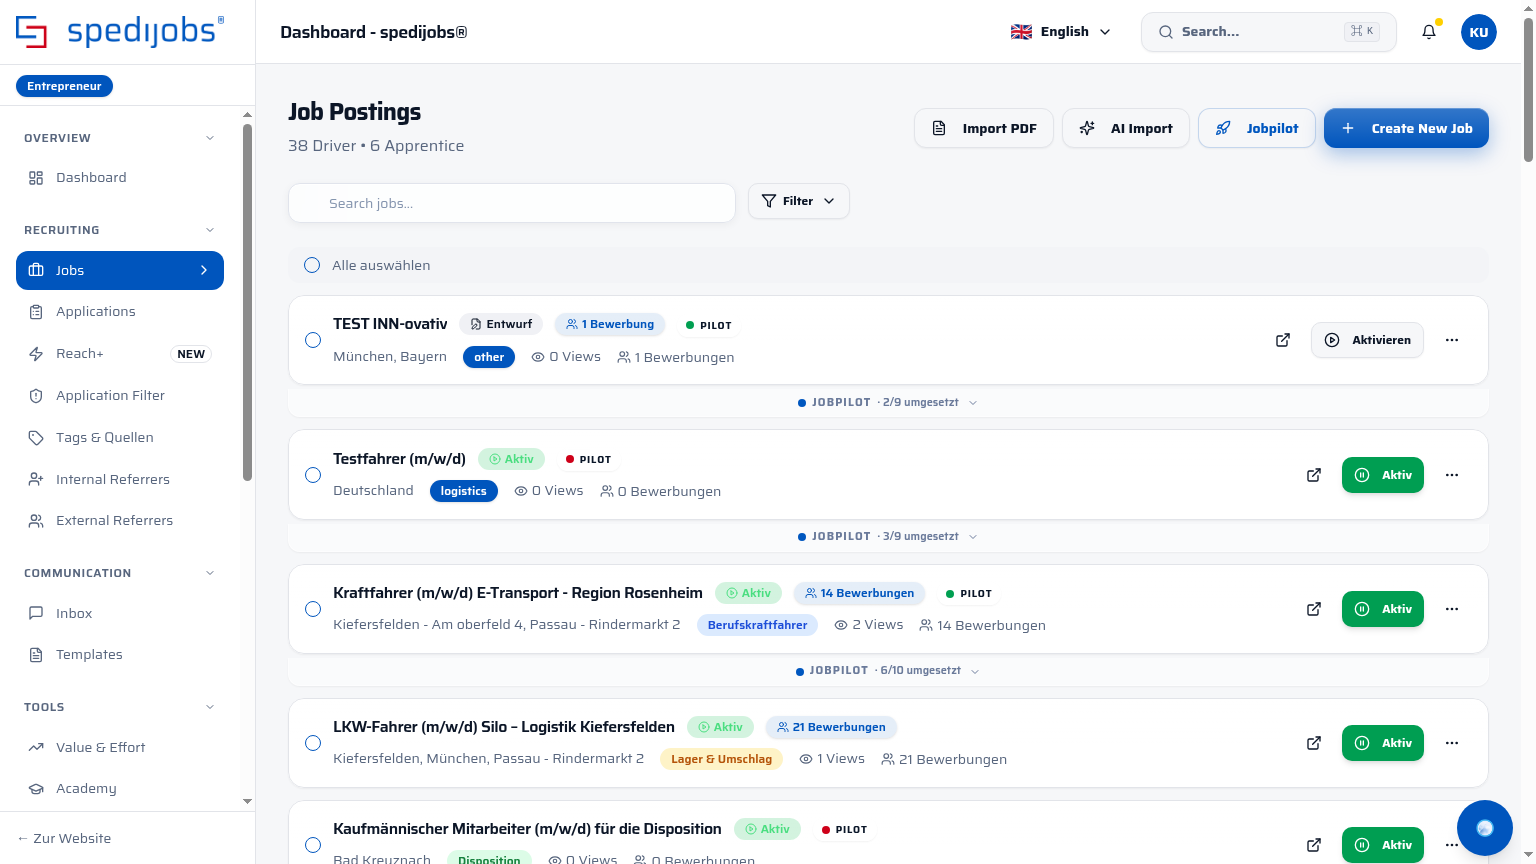Select the Kaufmännischer Mitarbeiter job checkbox
1536x864 pixels.
pyautogui.click(x=313, y=845)
